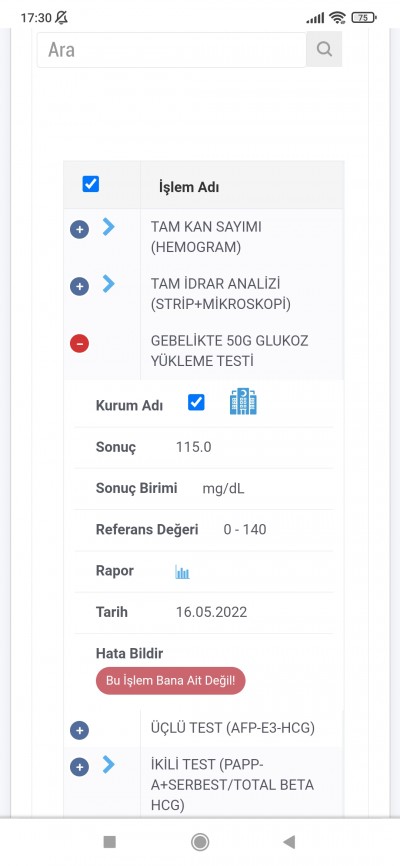
Task: Toggle the İşlem Adı header checkbox
Action: (x=91, y=184)
